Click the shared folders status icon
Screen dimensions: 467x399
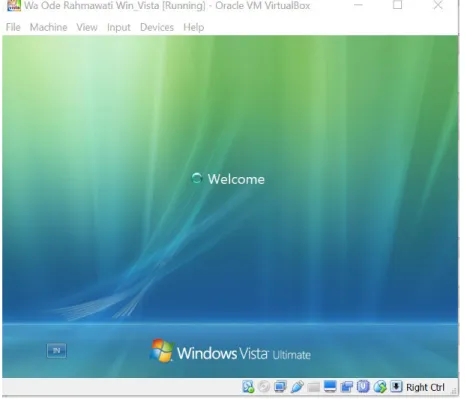point(313,387)
